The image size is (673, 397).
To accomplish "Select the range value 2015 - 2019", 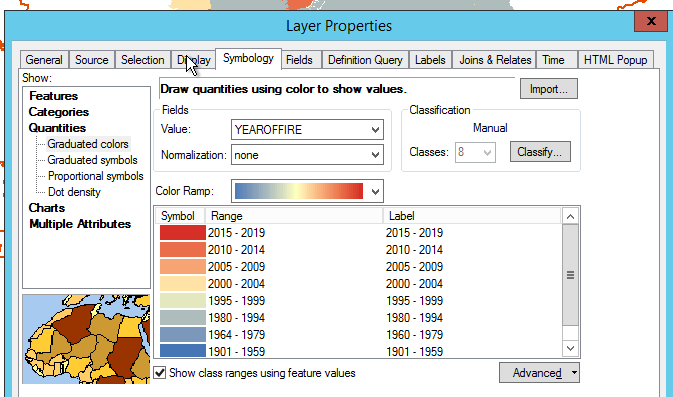I will pyautogui.click(x=236, y=233).
